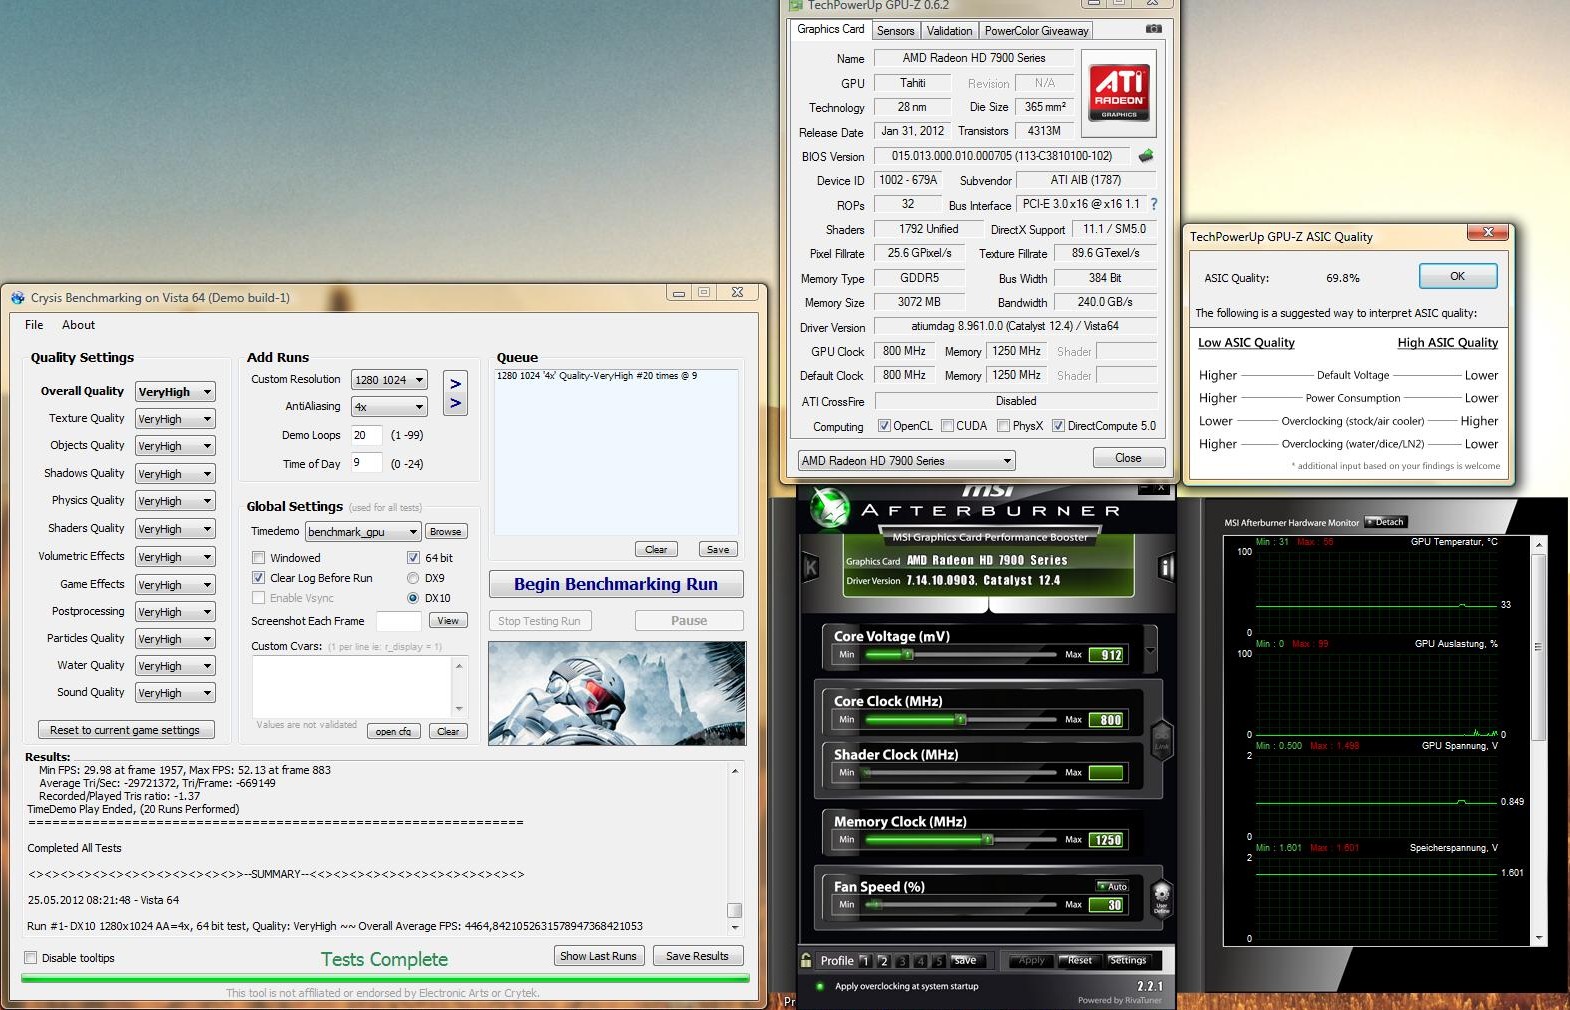Toggle the Afterburner profile lock icon

[x=806, y=960]
